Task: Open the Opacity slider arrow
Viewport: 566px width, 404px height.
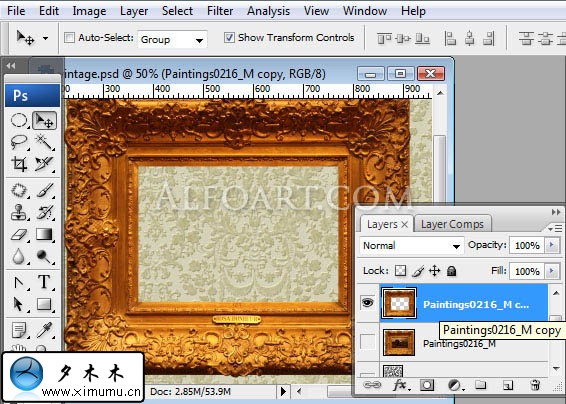Action: 552,246
